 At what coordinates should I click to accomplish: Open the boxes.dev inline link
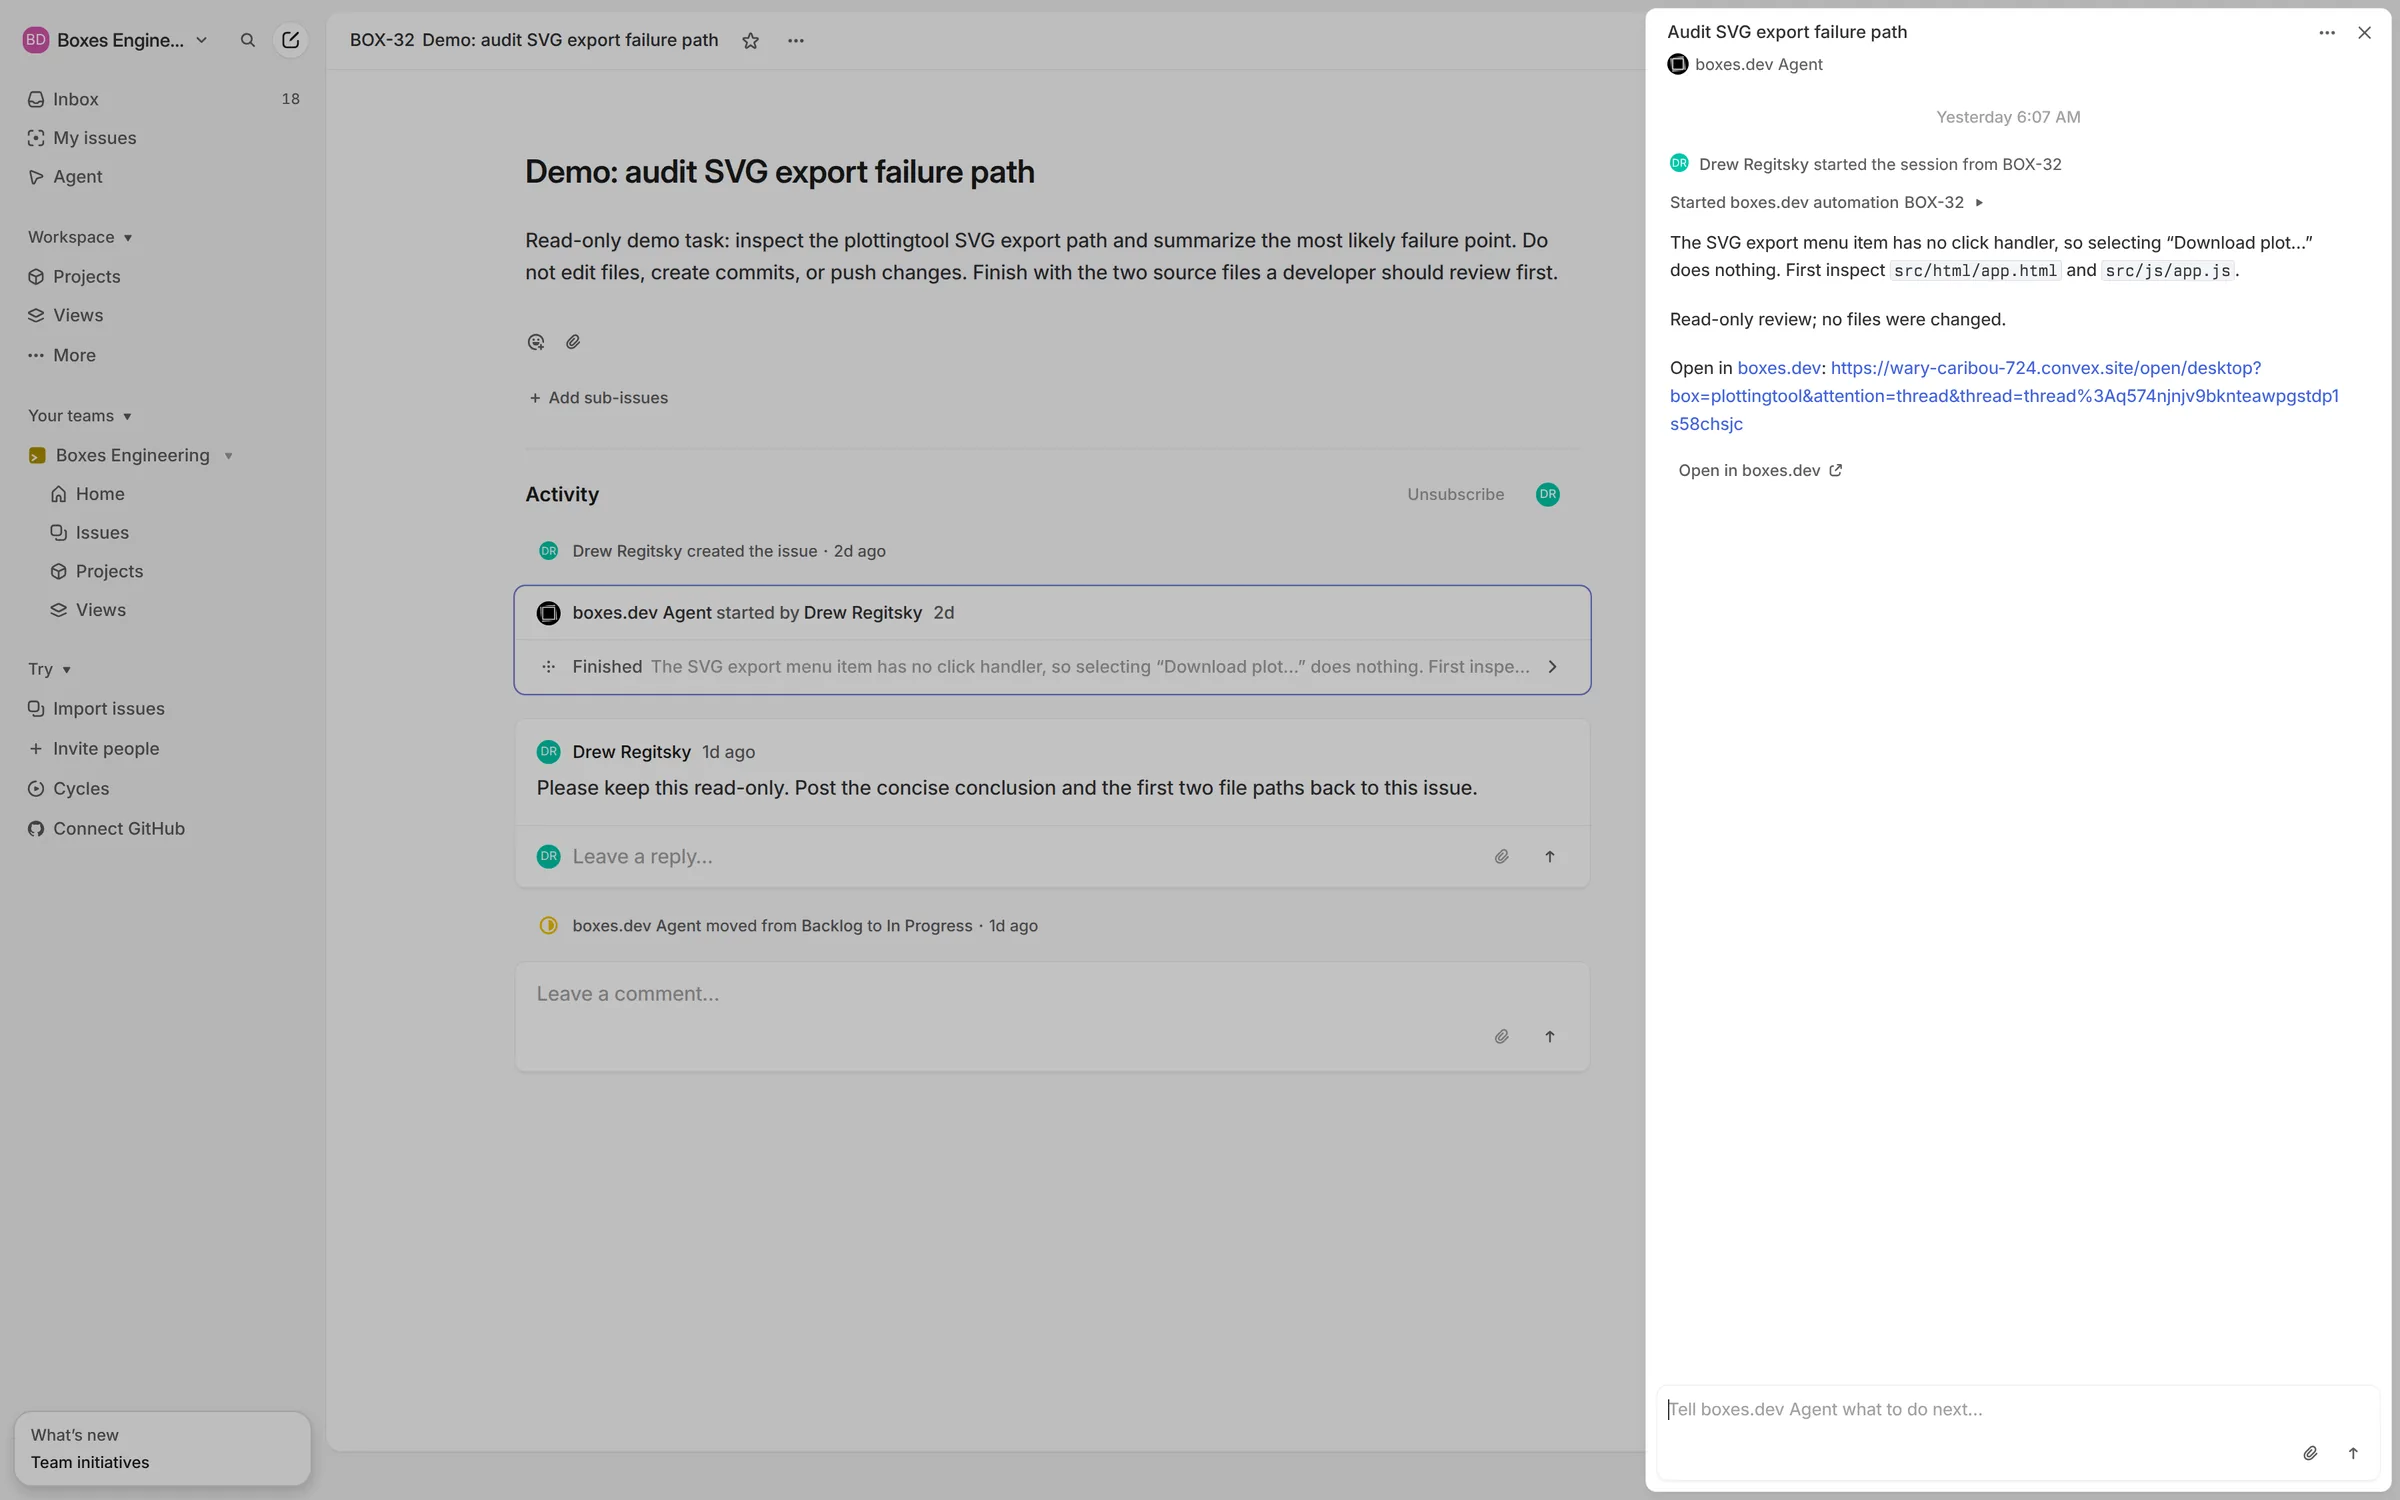1778,368
